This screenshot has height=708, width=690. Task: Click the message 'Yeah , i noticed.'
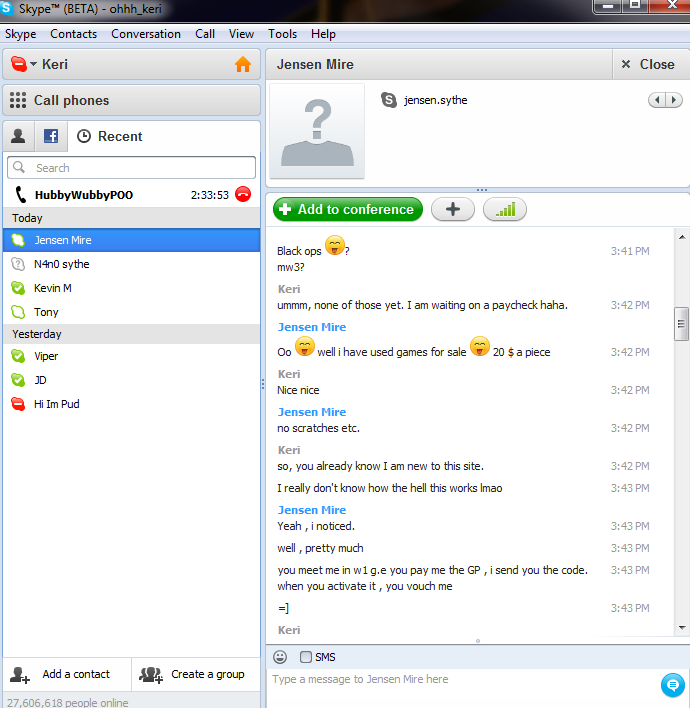click(x=316, y=526)
